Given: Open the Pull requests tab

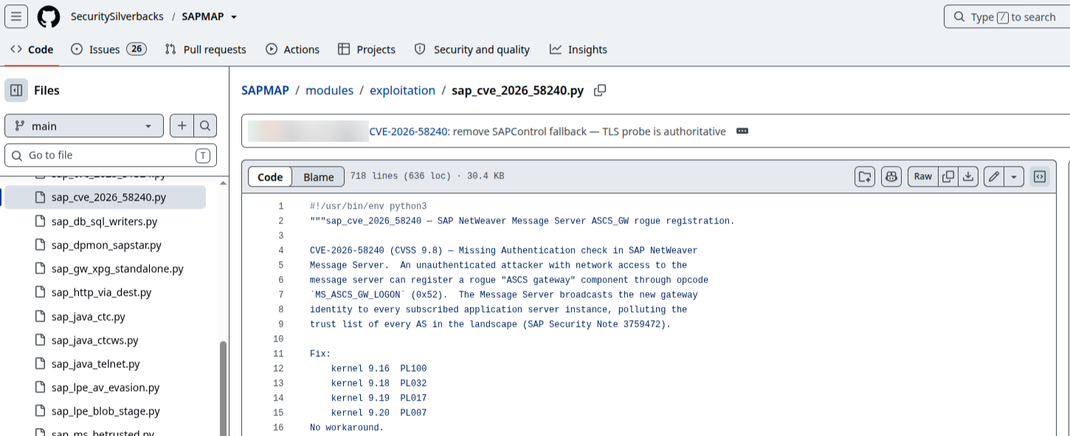Looking at the screenshot, I should pyautogui.click(x=205, y=49).
